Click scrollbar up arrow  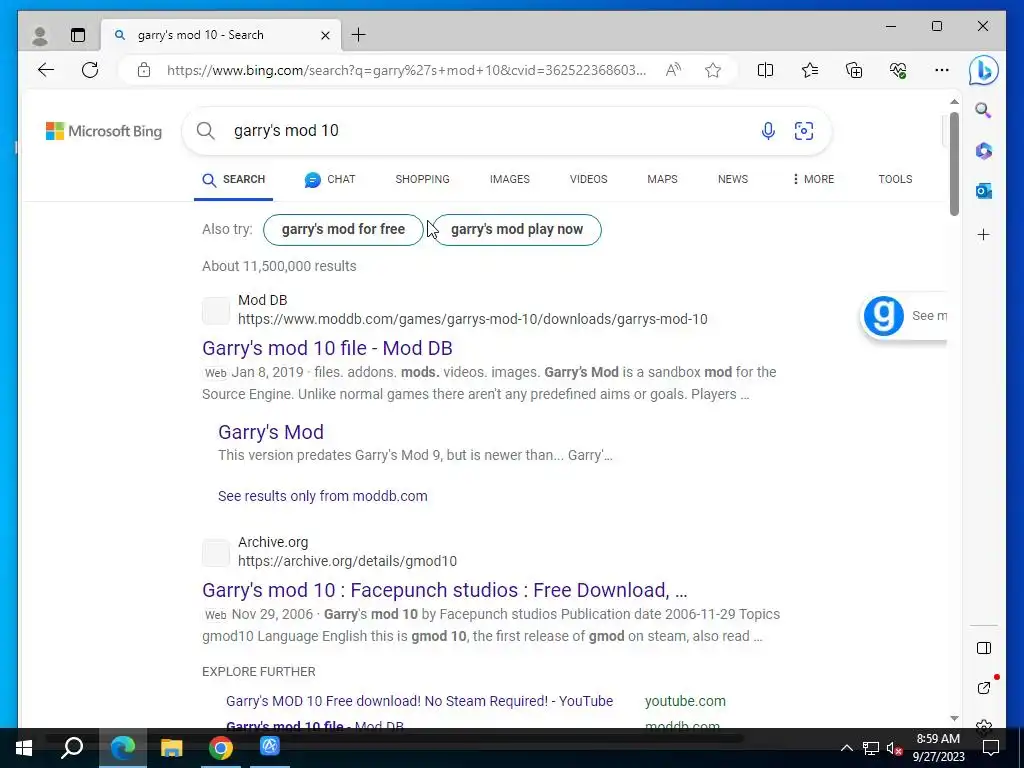[x=954, y=102]
